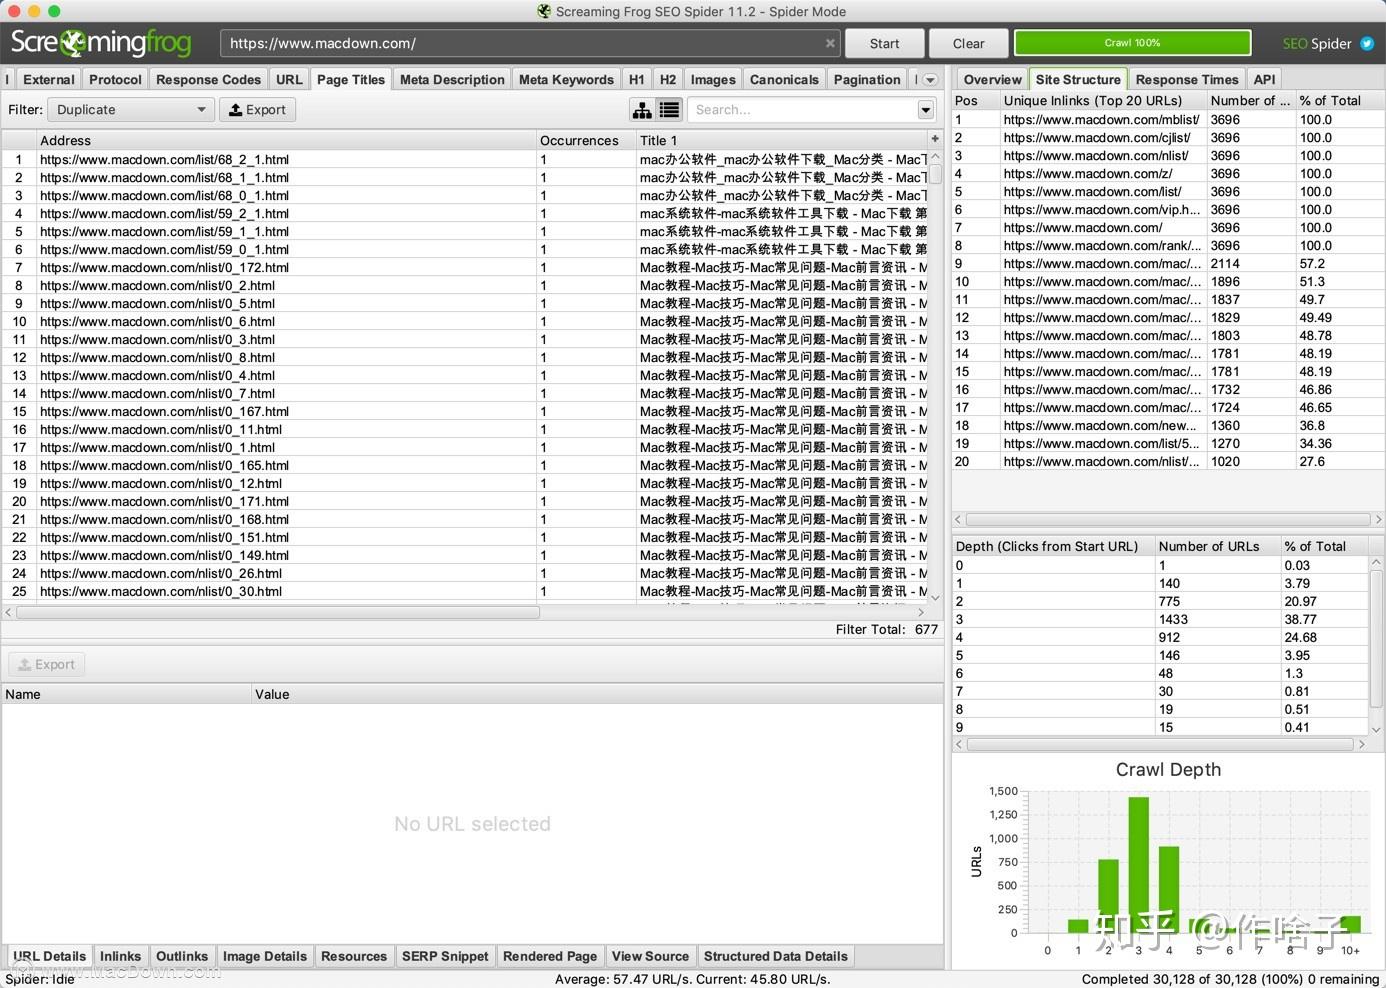Open the Image Details bottom tab

[x=265, y=956]
